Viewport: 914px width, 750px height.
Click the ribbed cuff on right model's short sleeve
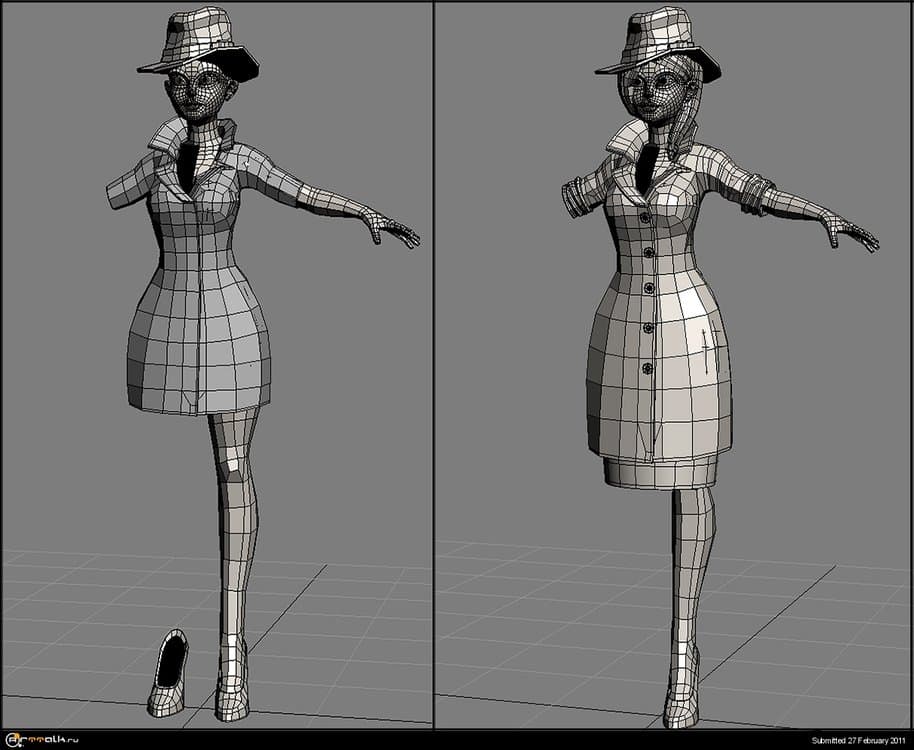(x=578, y=196)
